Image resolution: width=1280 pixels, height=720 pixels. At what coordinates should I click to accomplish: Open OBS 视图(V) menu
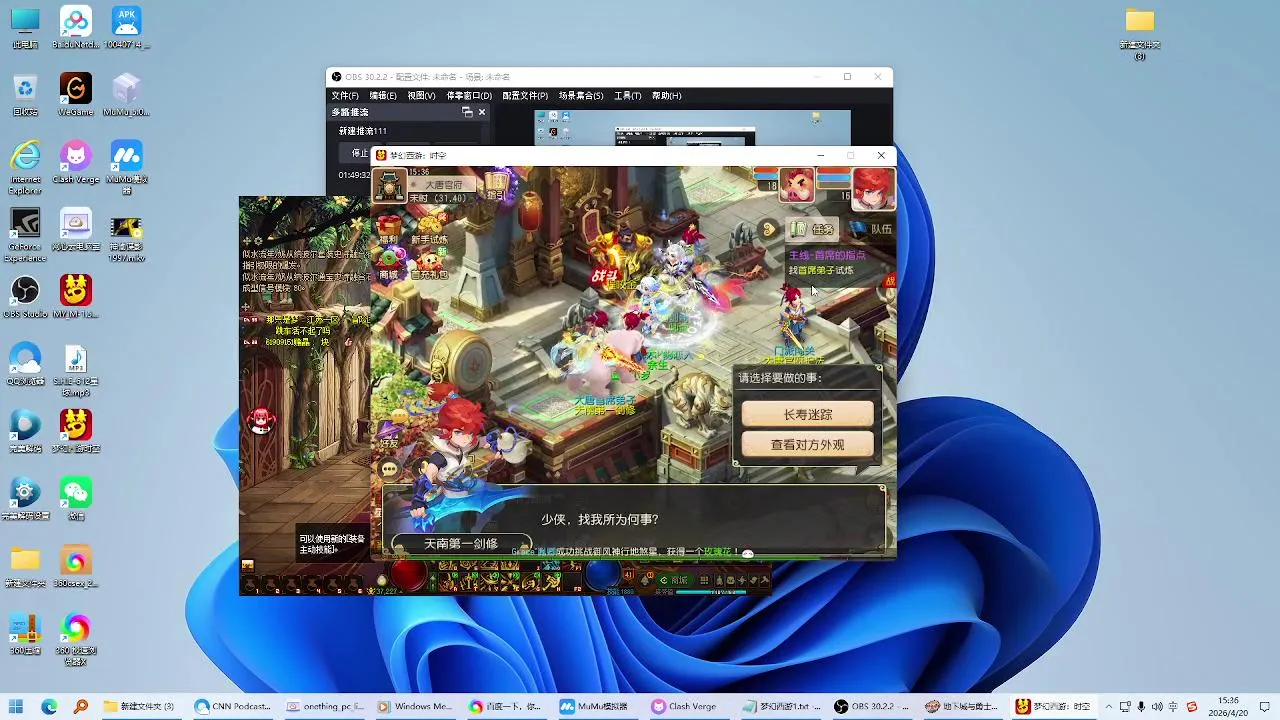coord(421,96)
